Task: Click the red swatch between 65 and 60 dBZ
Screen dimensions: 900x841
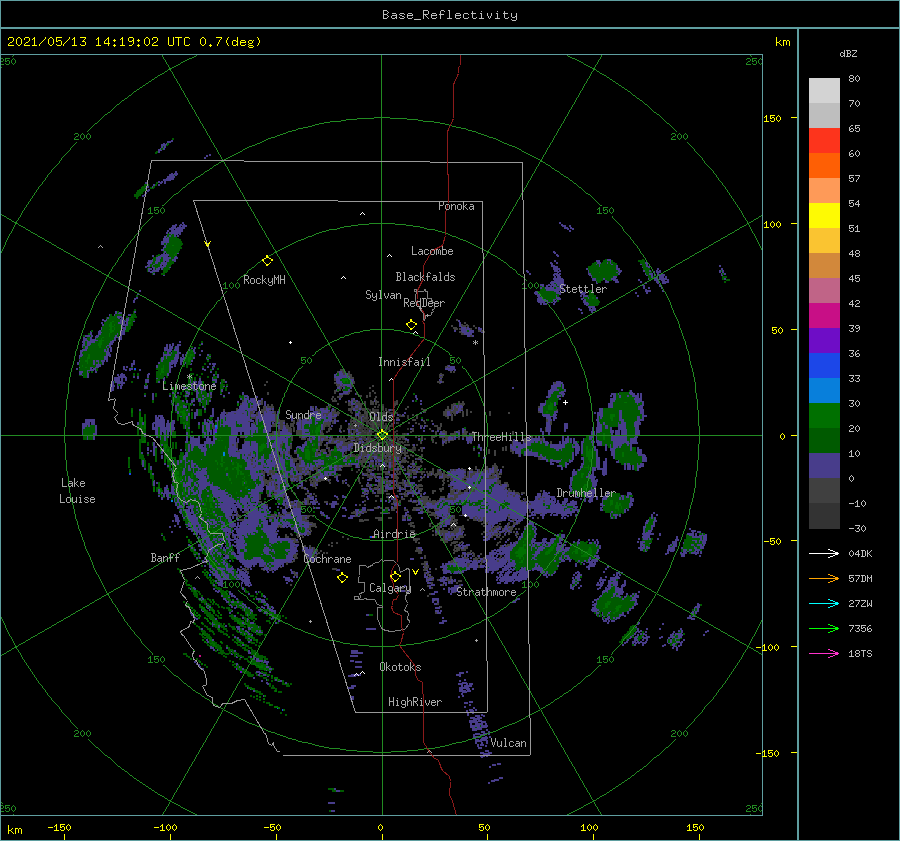Action: pos(824,141)
